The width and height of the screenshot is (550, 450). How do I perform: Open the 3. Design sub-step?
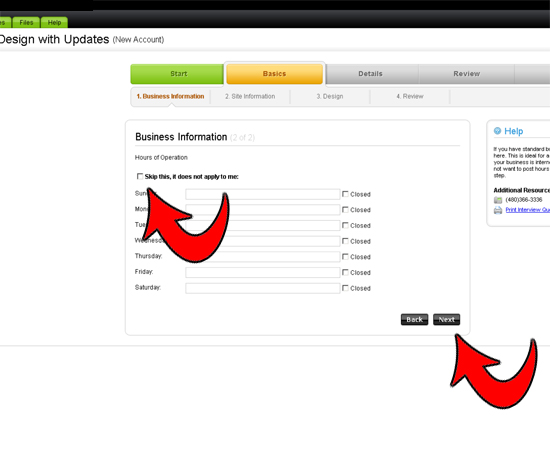point(330,96)
